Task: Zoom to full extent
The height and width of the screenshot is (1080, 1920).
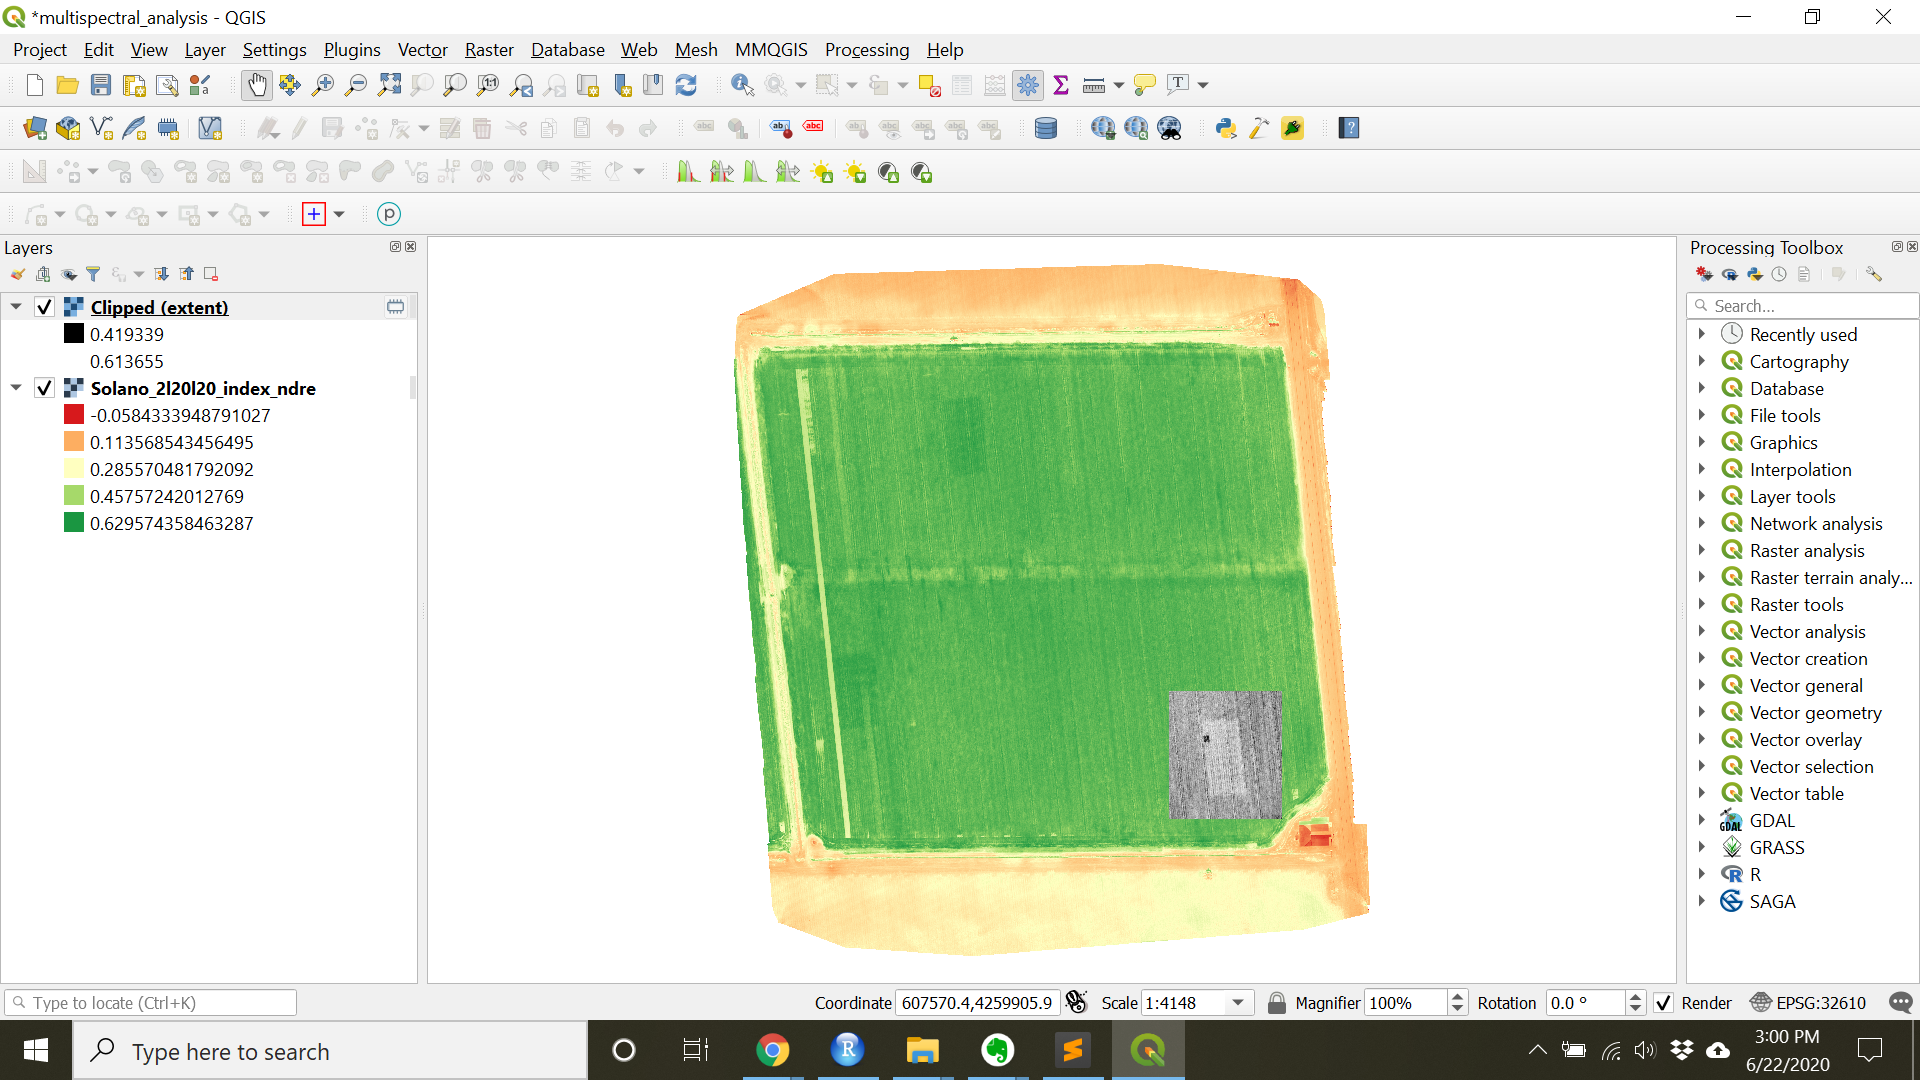Action: click(x=389, y=86)
